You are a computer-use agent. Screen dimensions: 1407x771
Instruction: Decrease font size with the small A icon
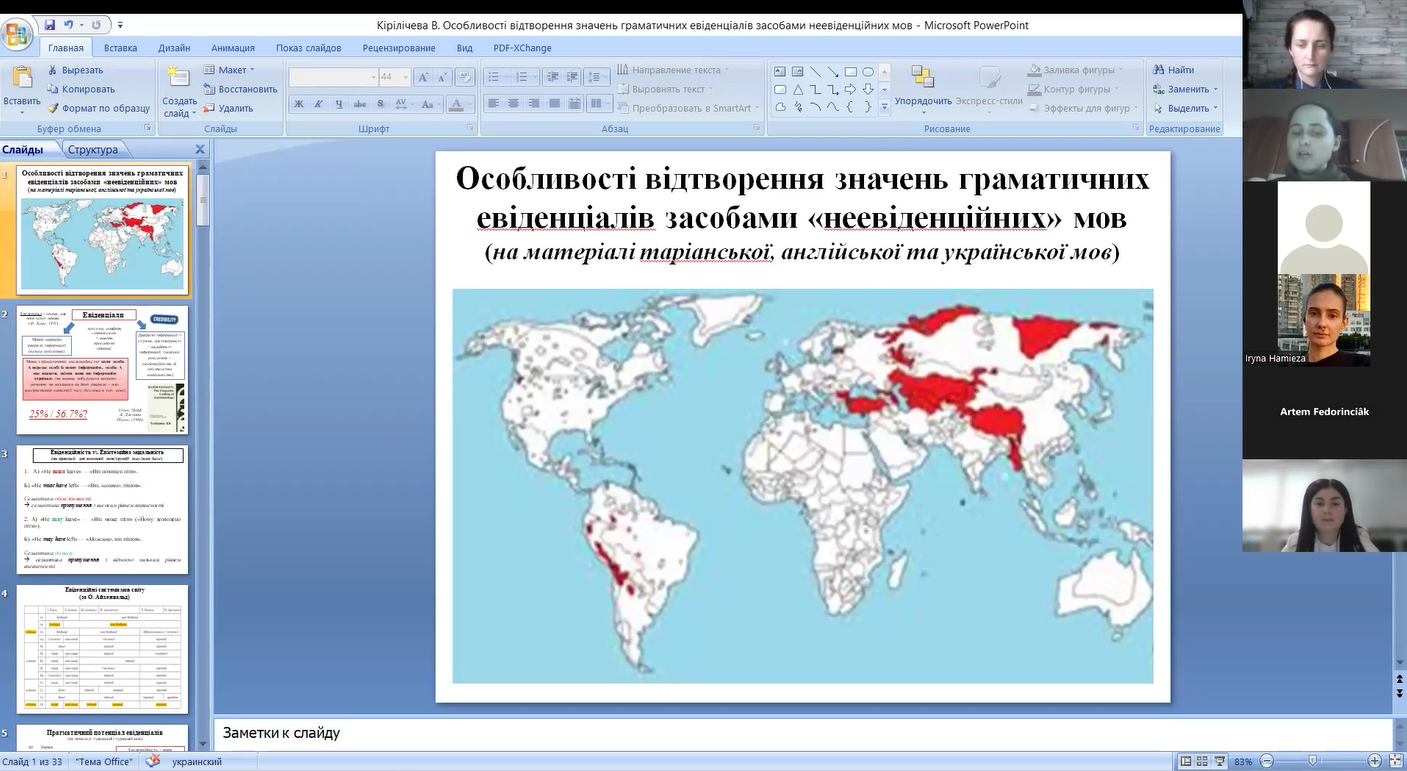point(441,77)
